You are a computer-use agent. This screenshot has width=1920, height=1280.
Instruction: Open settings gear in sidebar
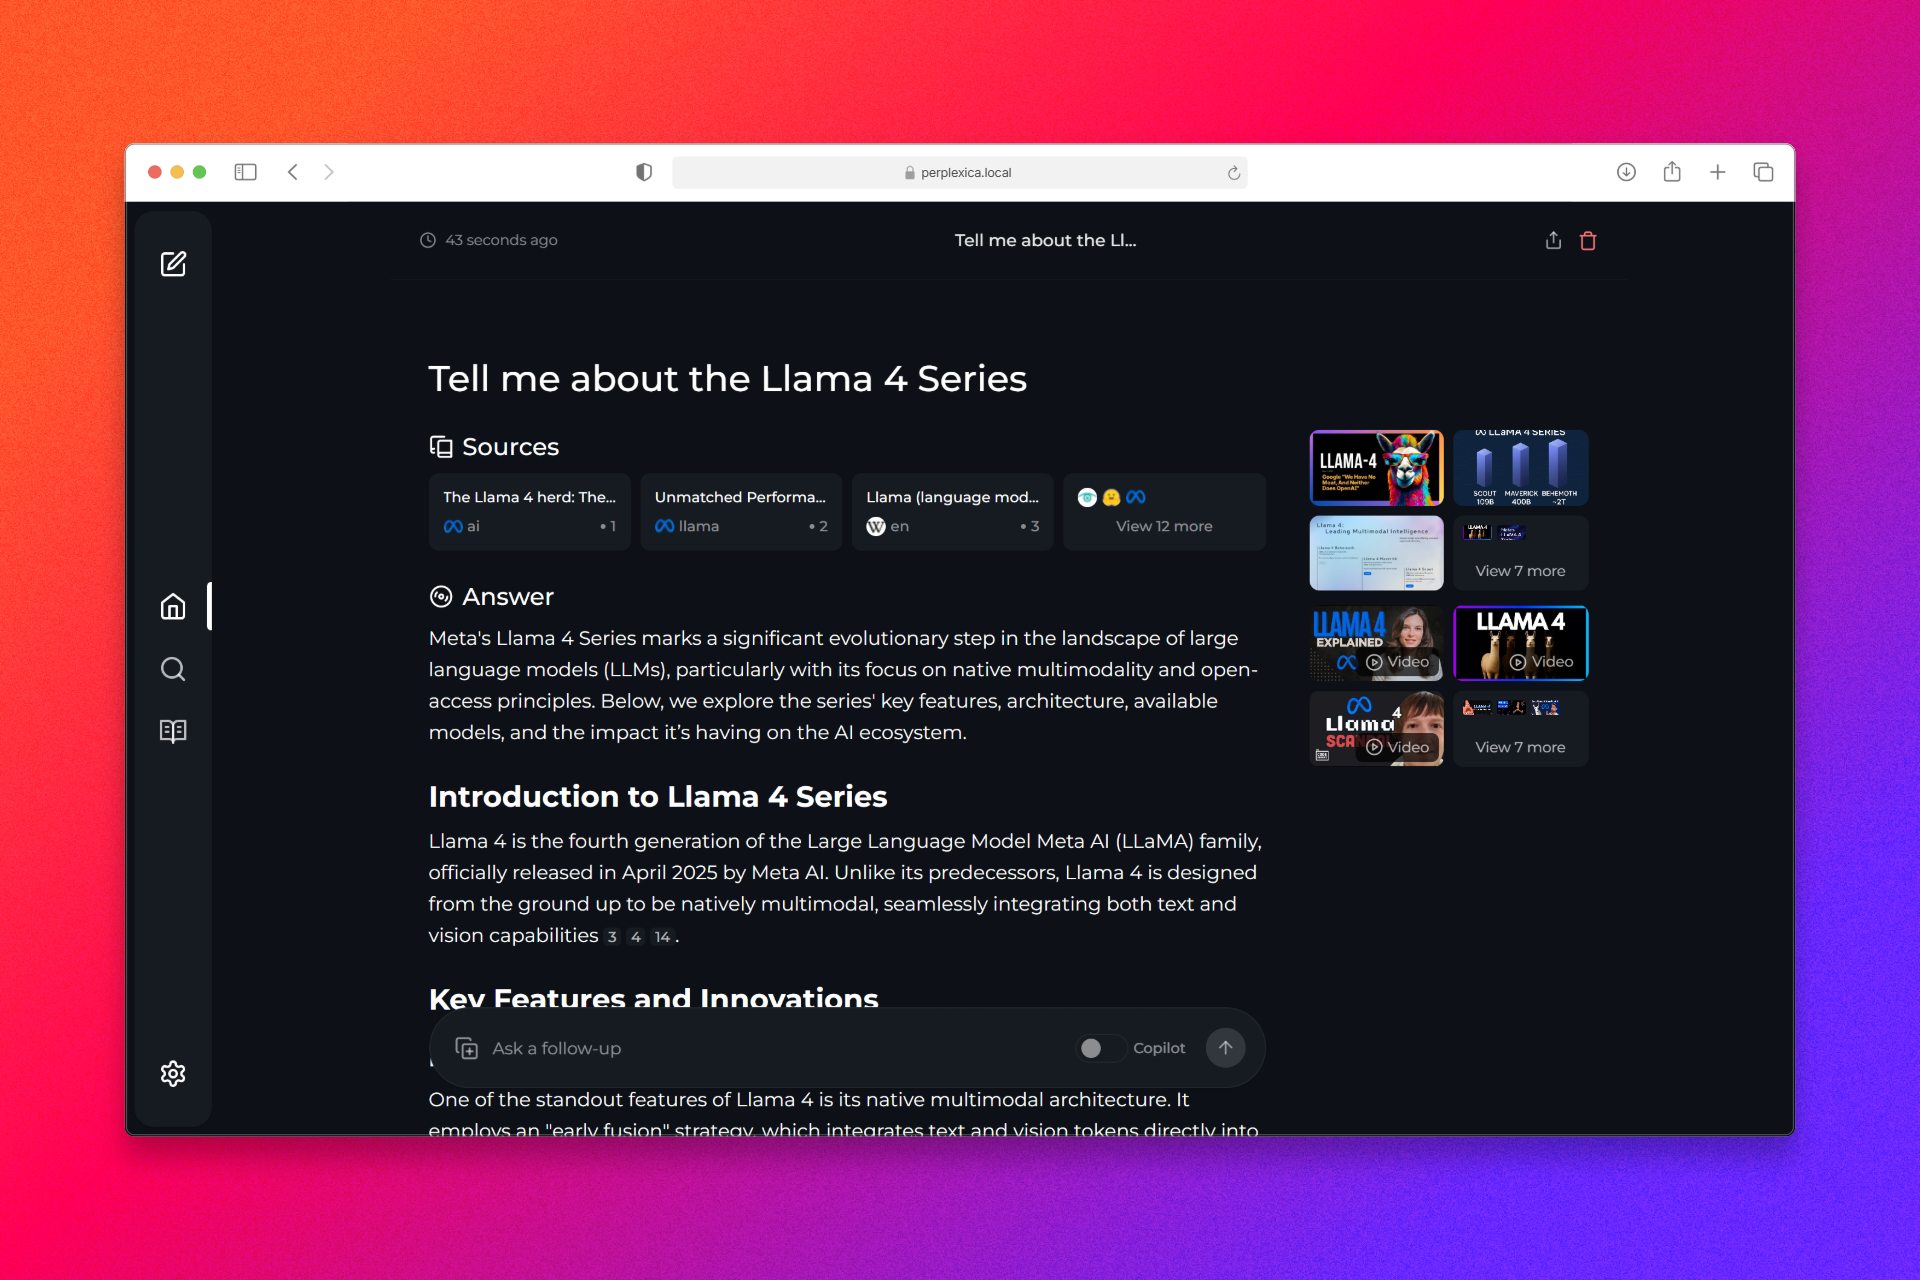173,1073
